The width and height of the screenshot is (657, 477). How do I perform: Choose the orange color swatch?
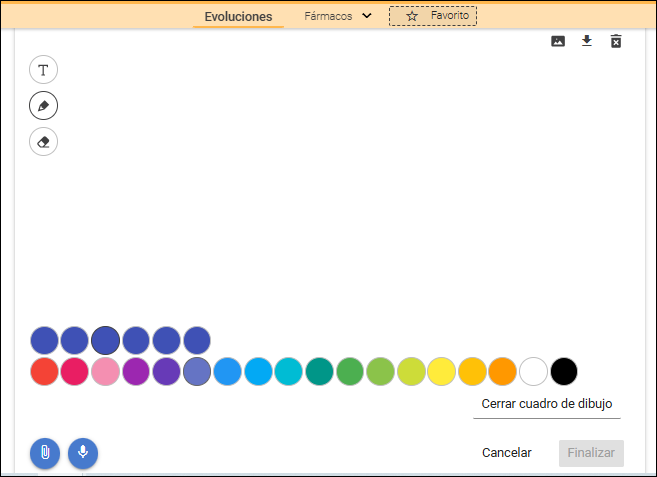coord(502,371)
